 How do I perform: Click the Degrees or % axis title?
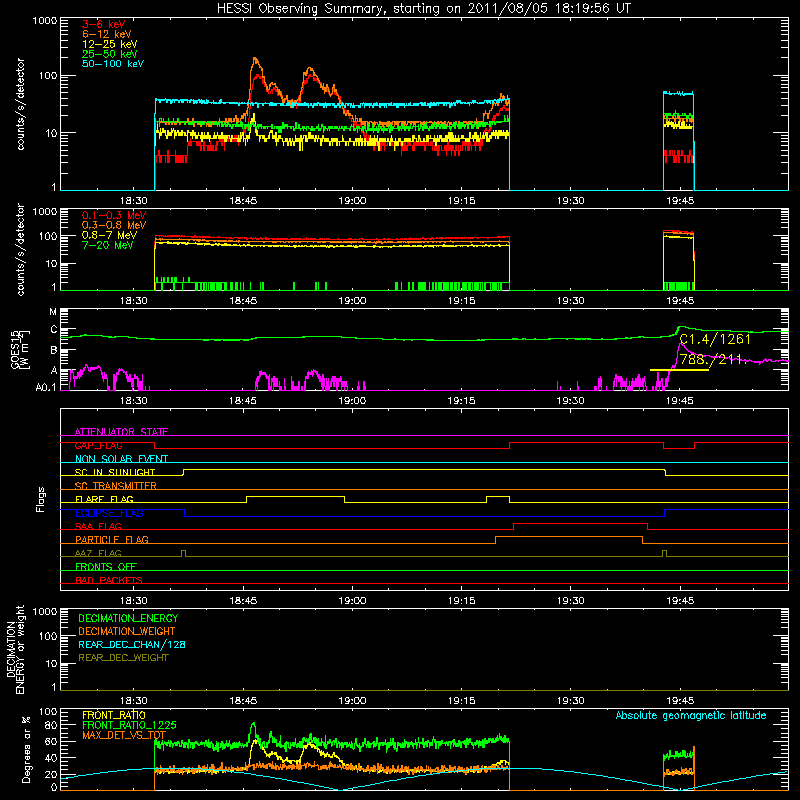click(x=26, y=749)
